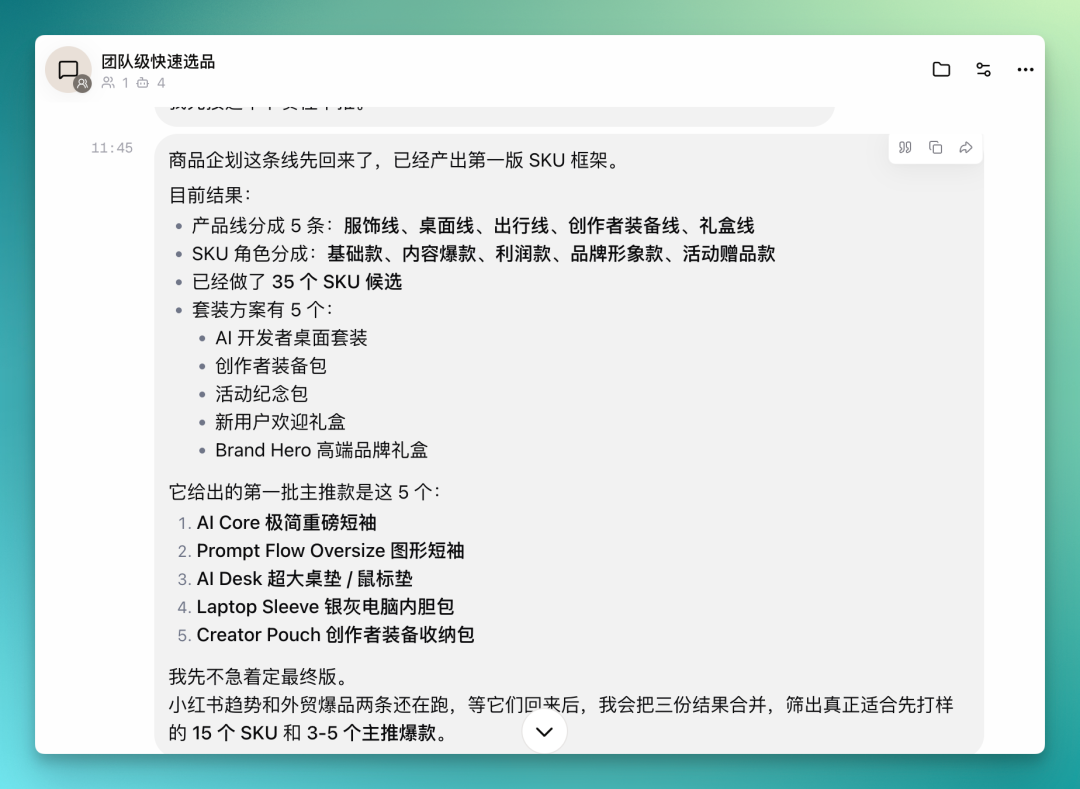Click AI Core 极简重磅短袖 entry
Screen dimensions: 1080x789
pyautogui.click(x=287, y=523)
